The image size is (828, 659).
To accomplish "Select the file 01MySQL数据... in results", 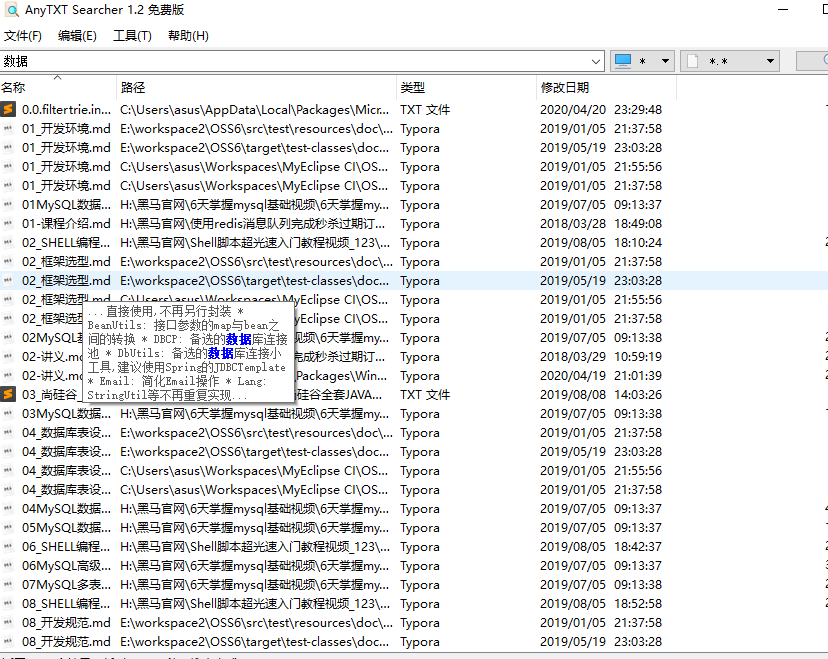I will point(67,204).
